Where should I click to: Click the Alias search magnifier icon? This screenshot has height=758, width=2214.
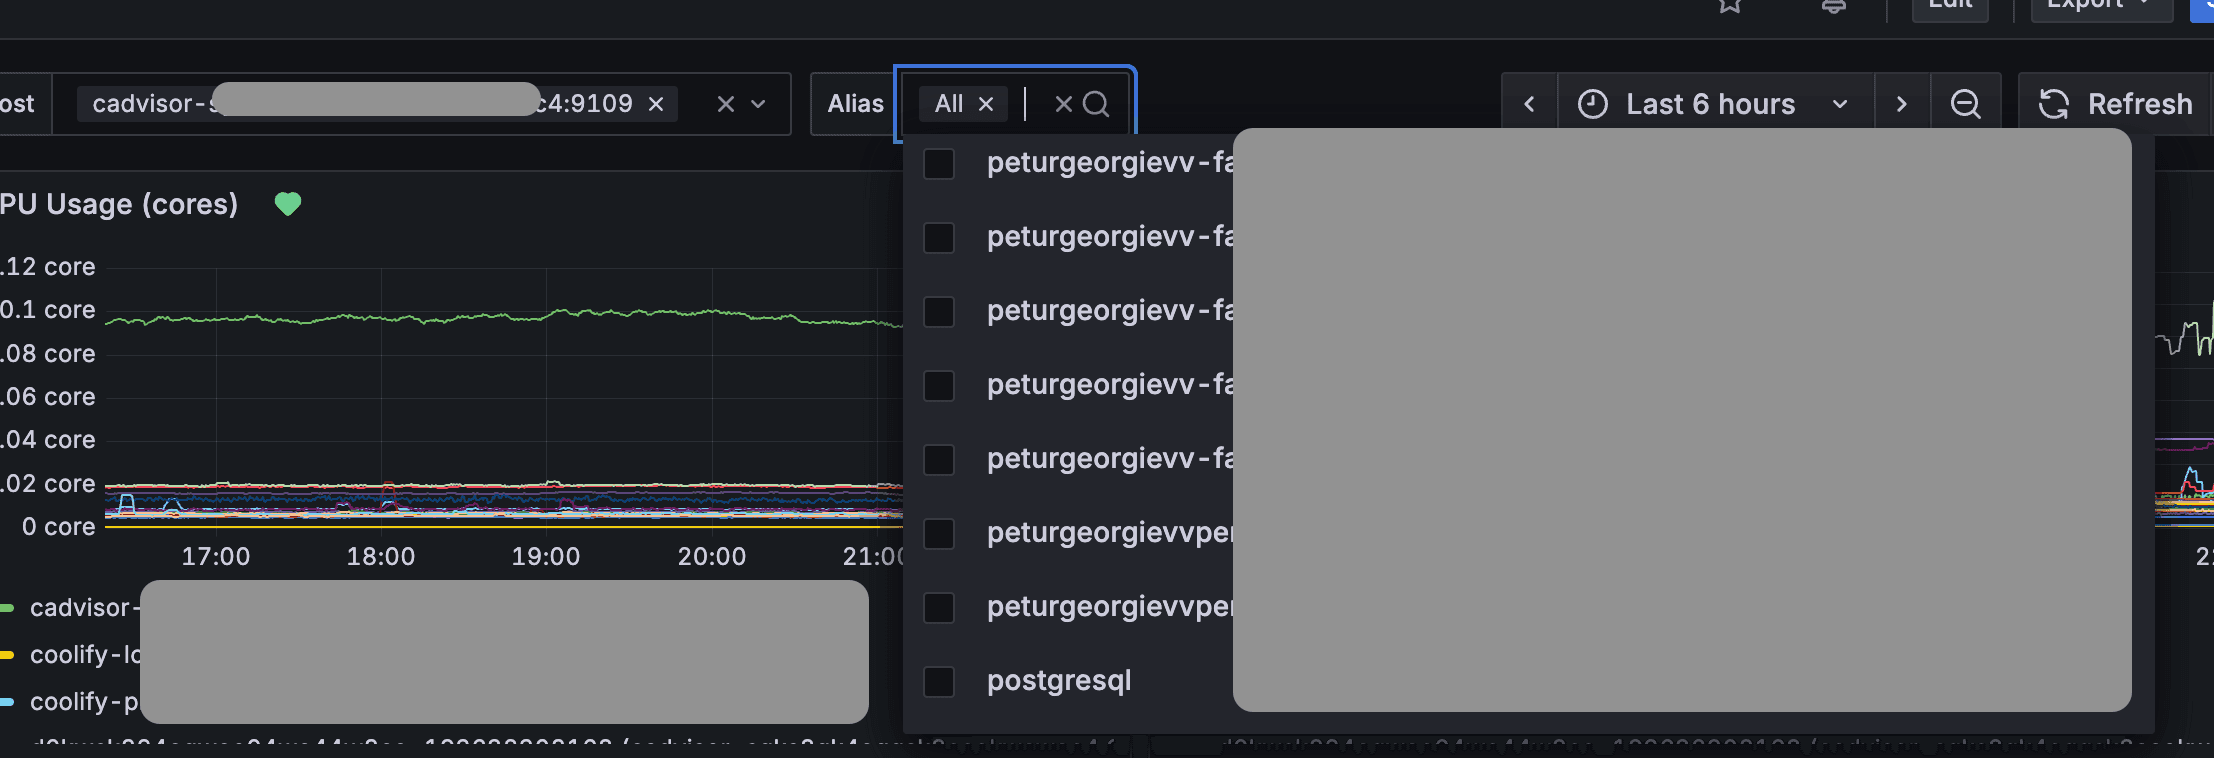tap(1097, 104)
